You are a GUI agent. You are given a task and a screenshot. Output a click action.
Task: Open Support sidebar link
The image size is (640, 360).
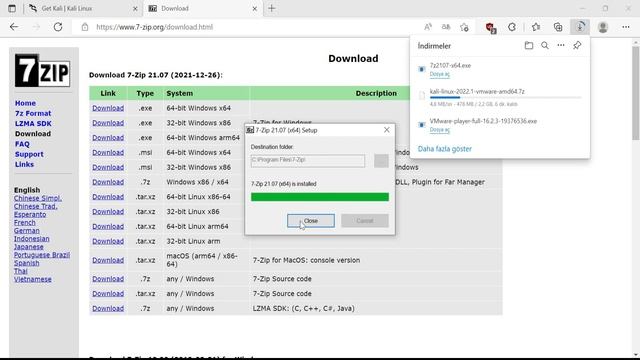coord(29,154)
